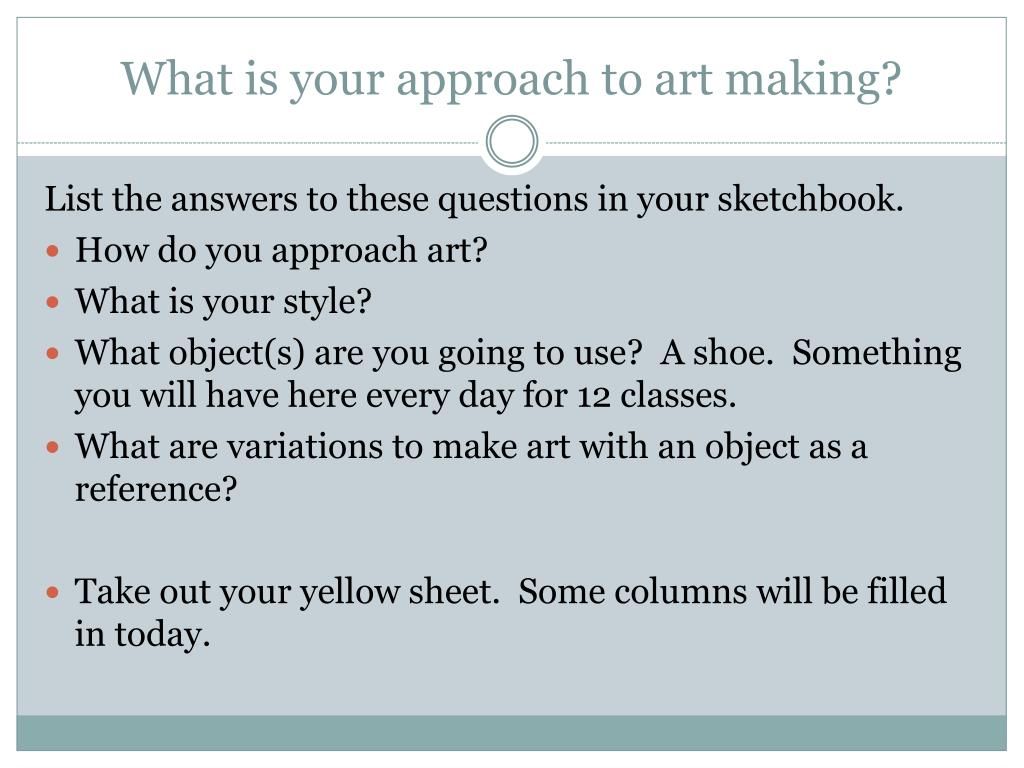Click the words 'A shoe.' in the third bullet
1024x768 pixels.
[x=716, y=353]
